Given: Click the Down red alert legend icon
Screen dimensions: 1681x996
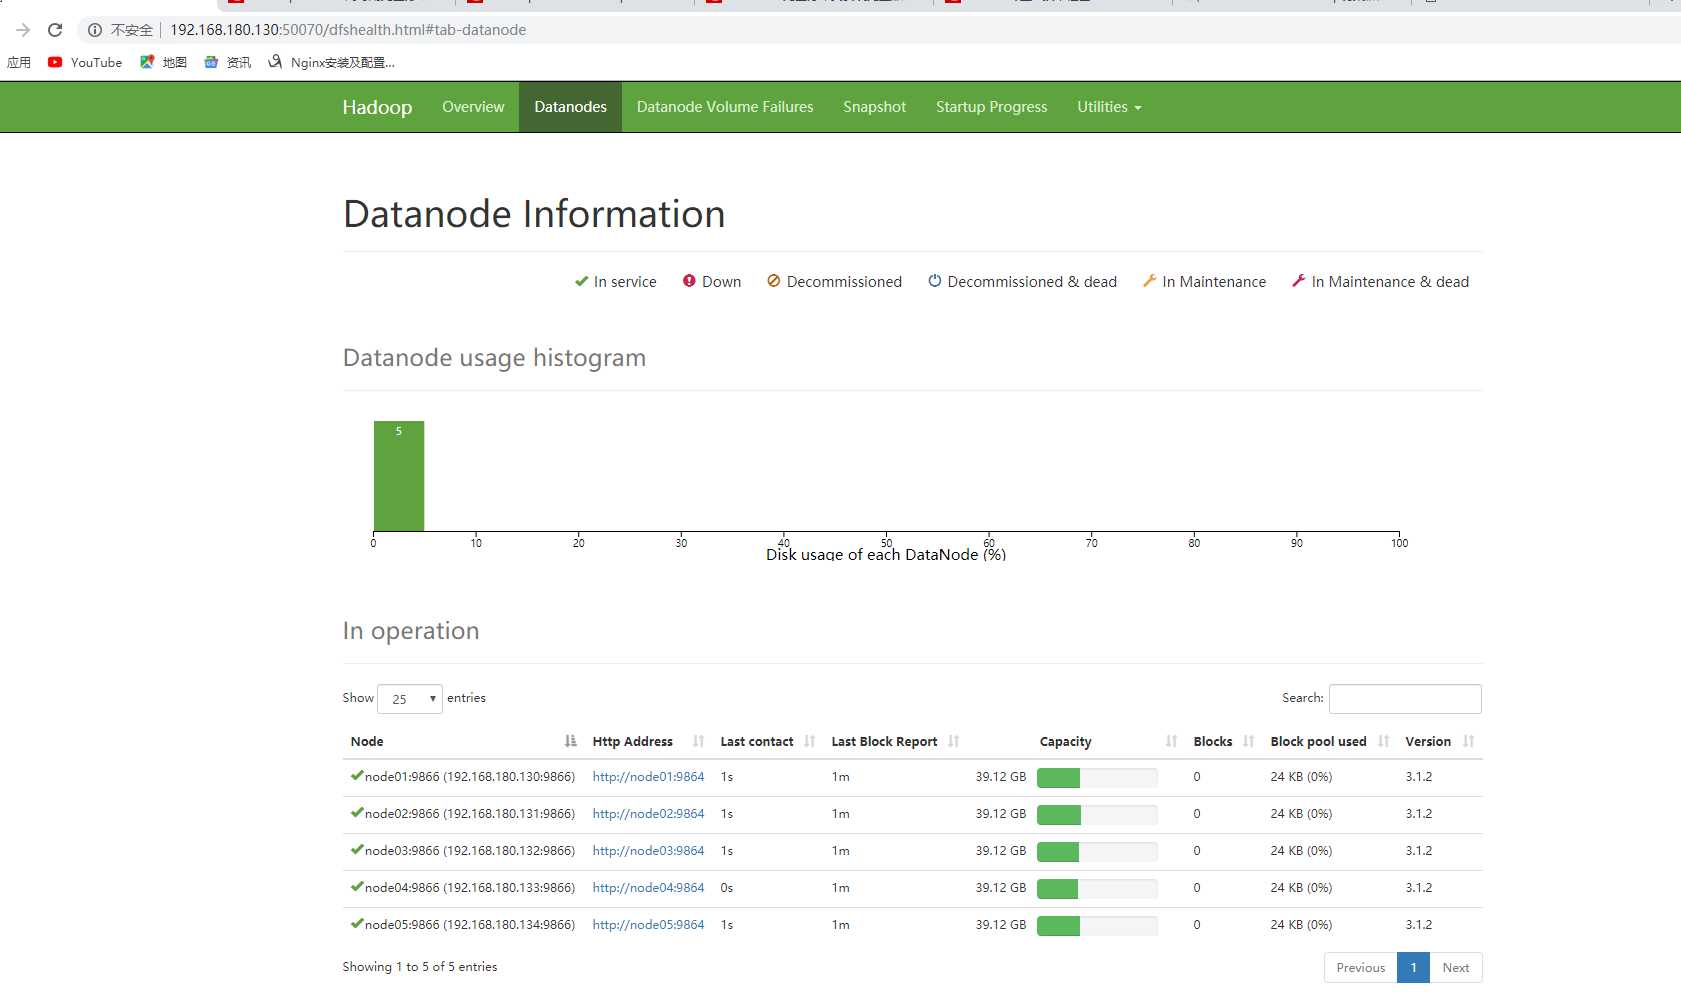Looking at the screenshot, I should [689, 281].
